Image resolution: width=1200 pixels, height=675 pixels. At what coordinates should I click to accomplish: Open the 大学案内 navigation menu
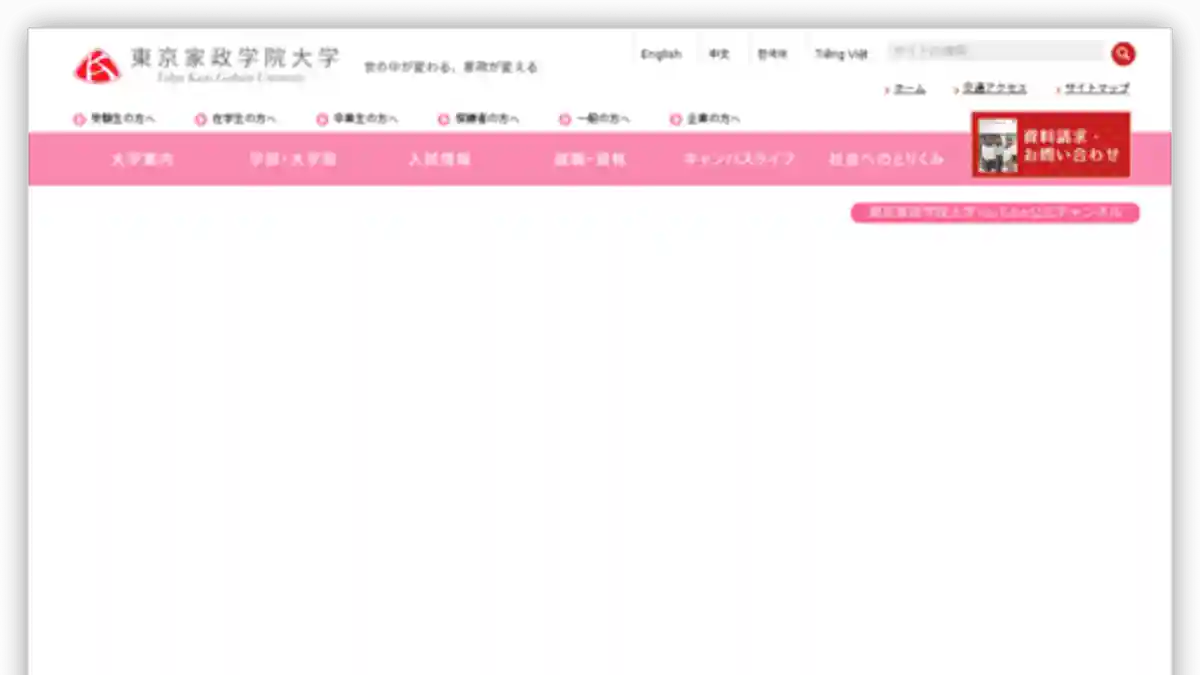pyautogui.click(x=141, y=159)
